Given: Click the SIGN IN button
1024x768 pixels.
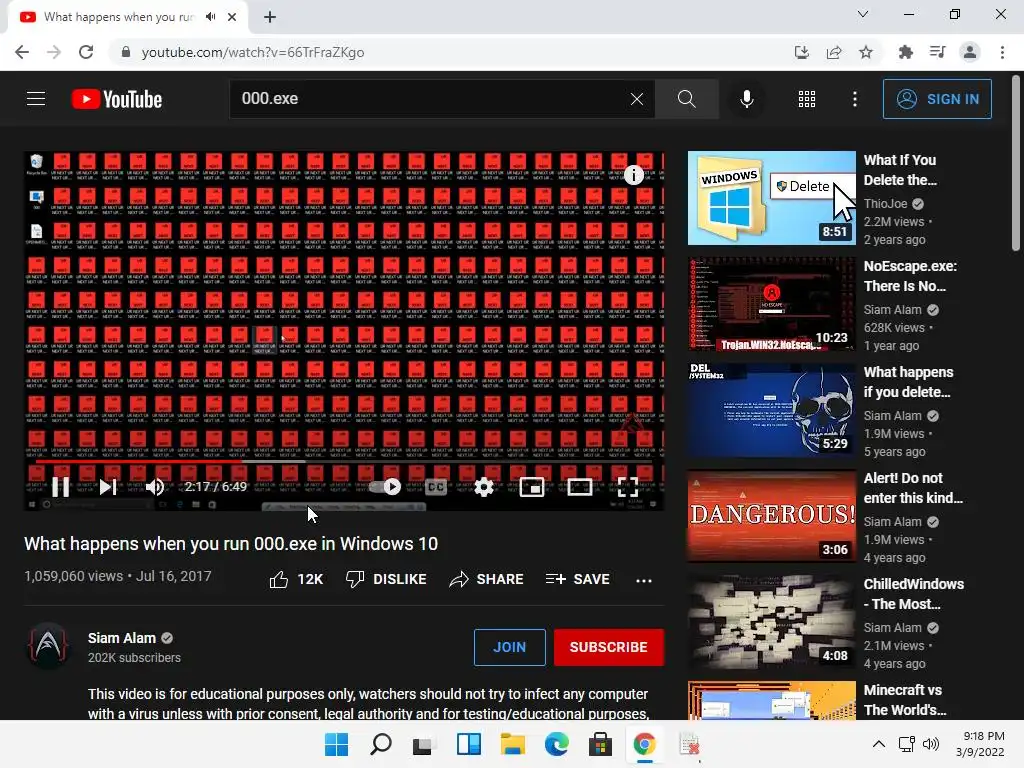Looking at the screenshot, I should pos(937,99).
